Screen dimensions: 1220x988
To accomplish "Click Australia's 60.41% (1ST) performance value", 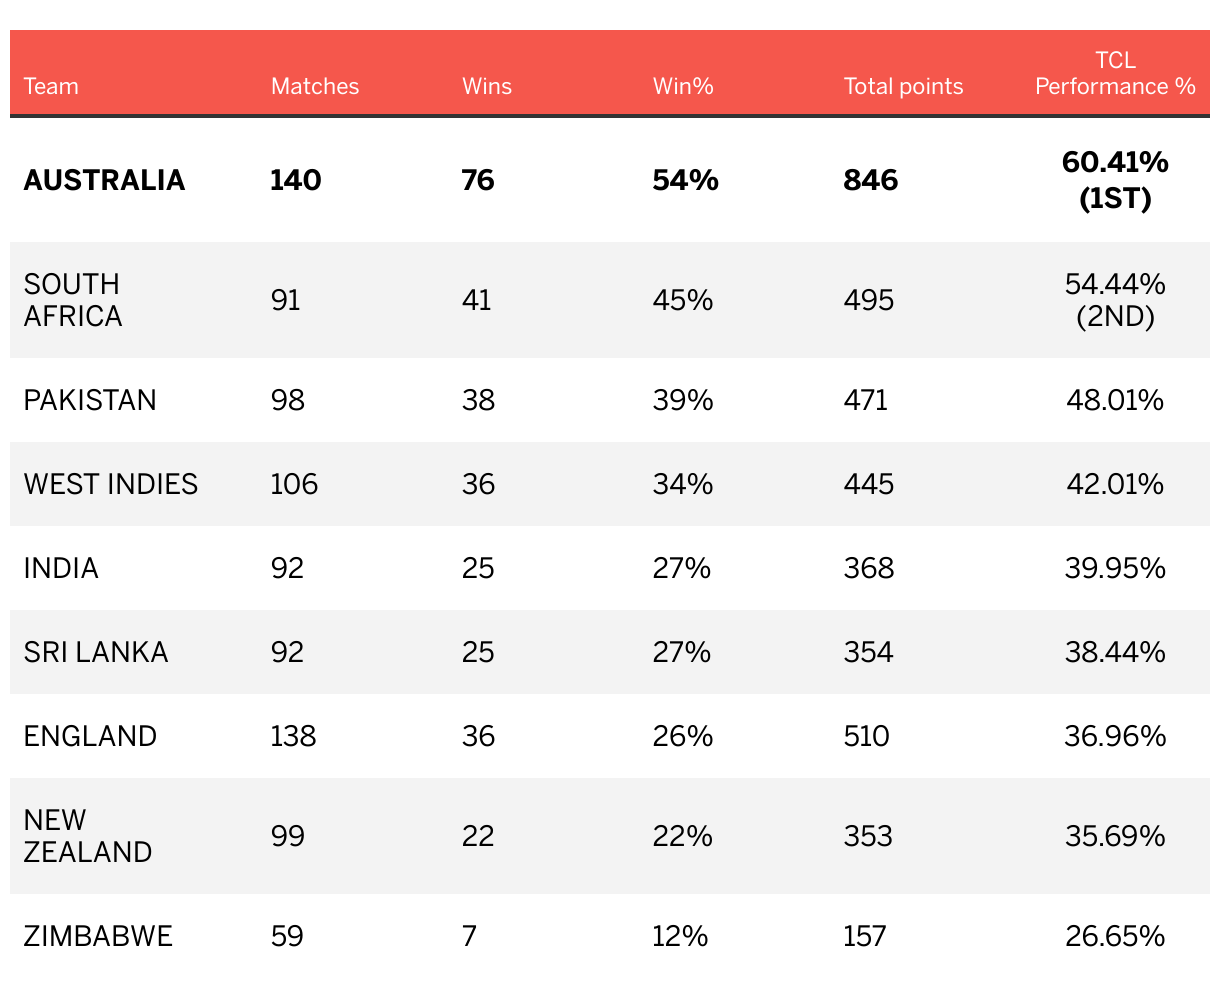I will pos(1115,180).
